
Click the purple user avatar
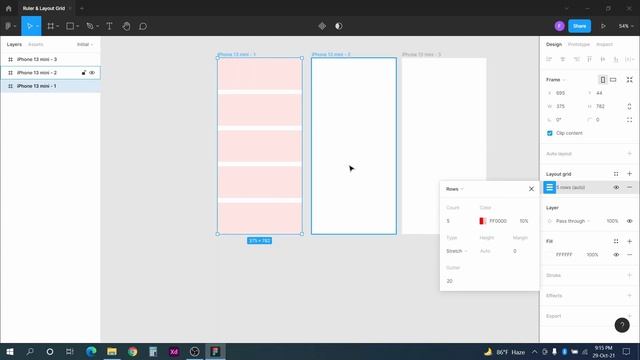[560, 26]
